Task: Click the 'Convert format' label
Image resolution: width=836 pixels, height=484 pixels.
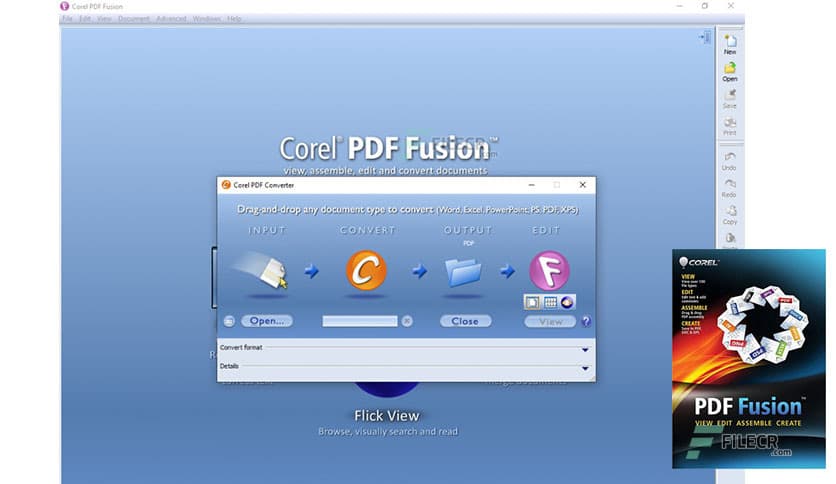Action: click(241, 347)
